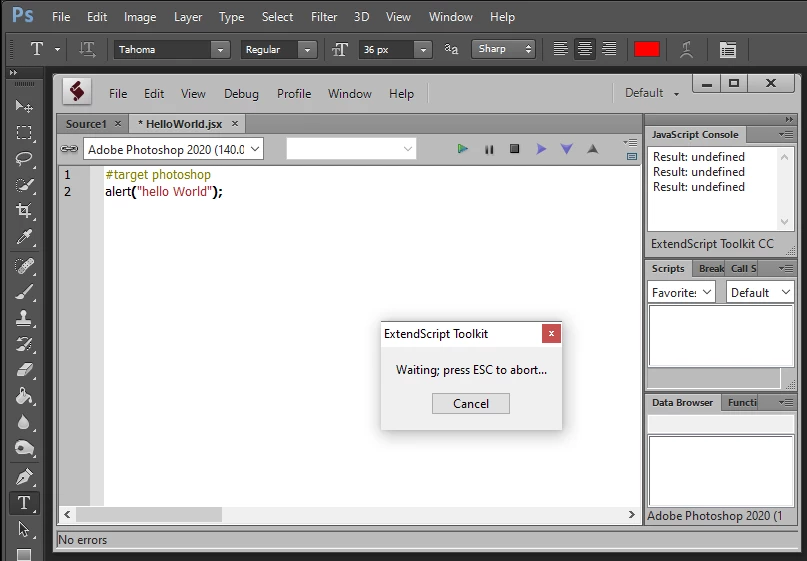The image size is (807, 561).
Task: Open Photoshop Layer menu
Action: tap(188, 17)
